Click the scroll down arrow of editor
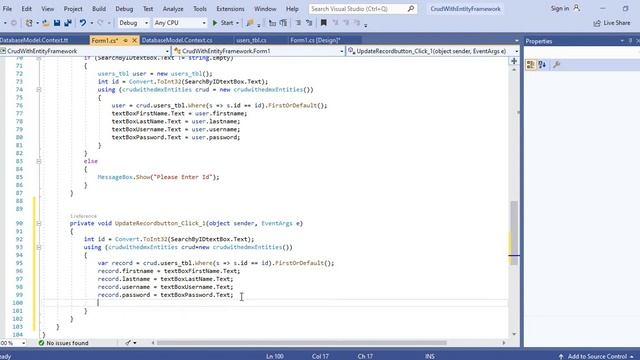Viewport: 640px width, 360px height. tap(514, 334)
